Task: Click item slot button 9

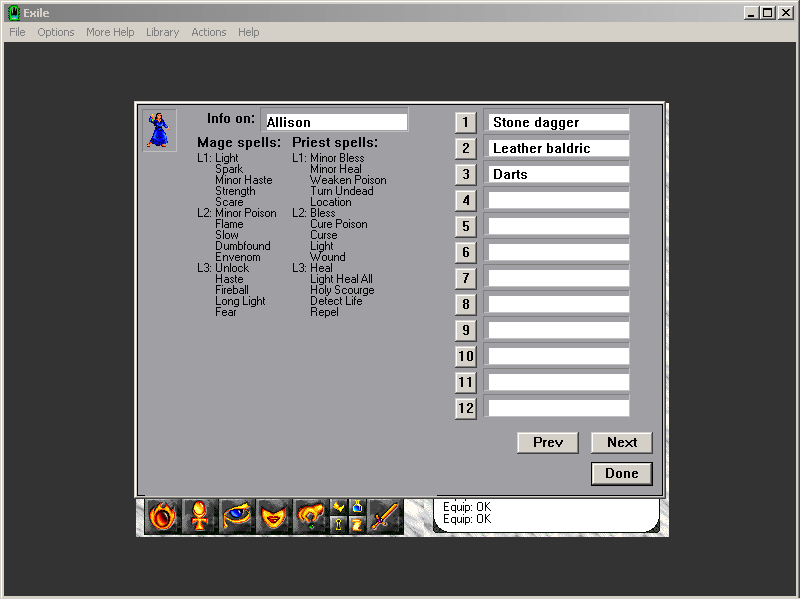Action: click(465, 331)
